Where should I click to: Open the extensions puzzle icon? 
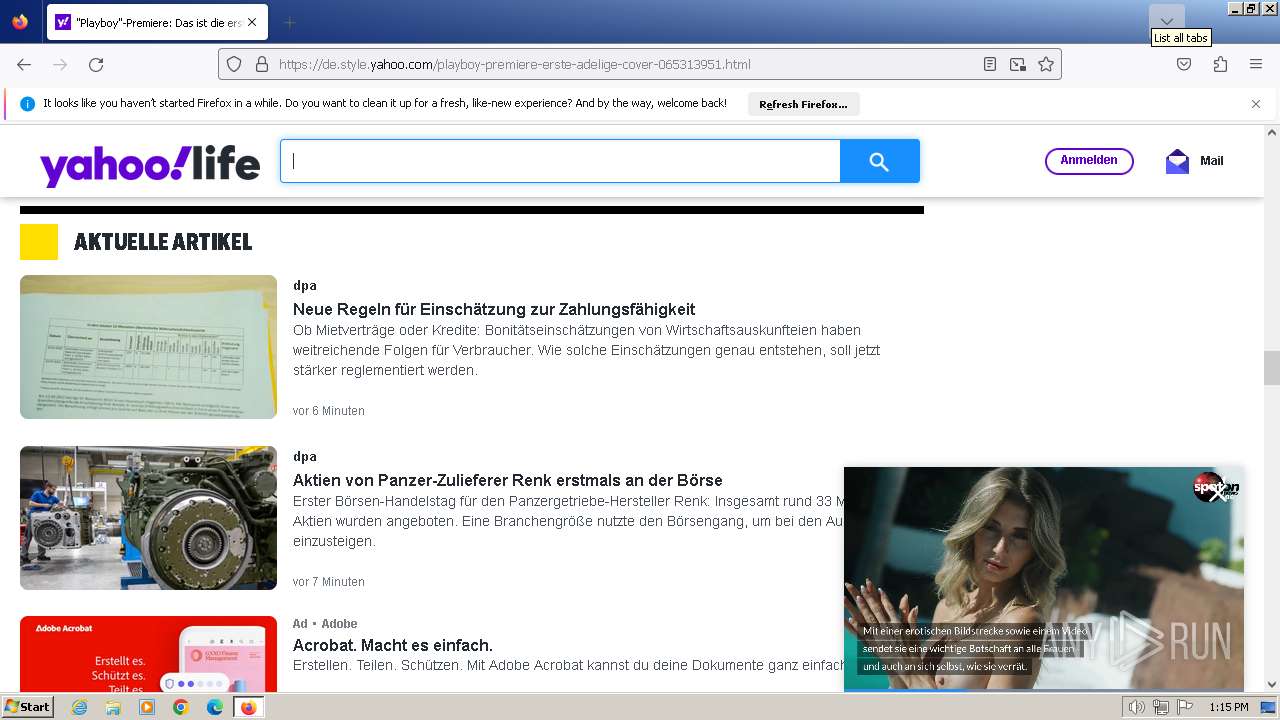[1220, 64]
